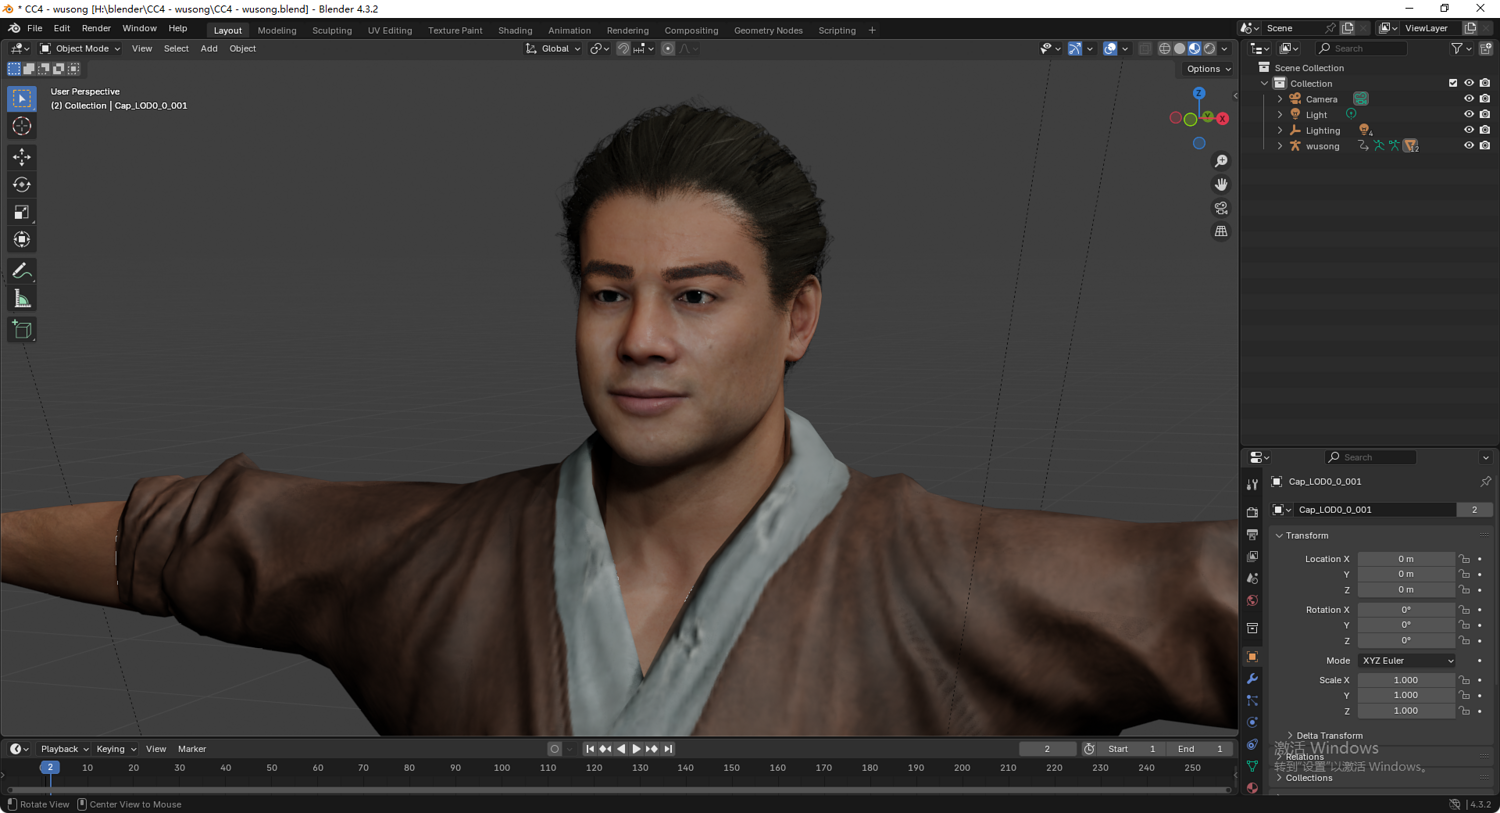Choose the combined Transform tool
This screenshot has width=1500, height=813.
coord(22,240)
